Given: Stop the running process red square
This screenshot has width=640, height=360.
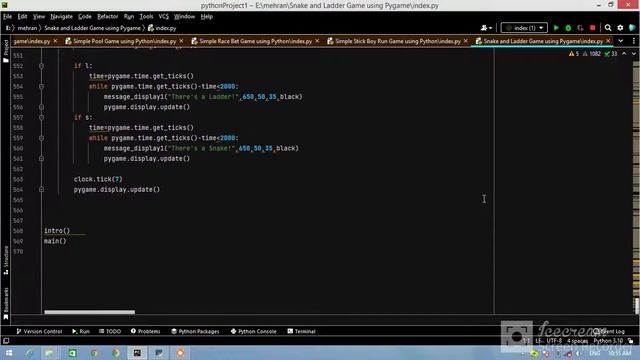Looking at the screenshot, I should click(593, 28).
